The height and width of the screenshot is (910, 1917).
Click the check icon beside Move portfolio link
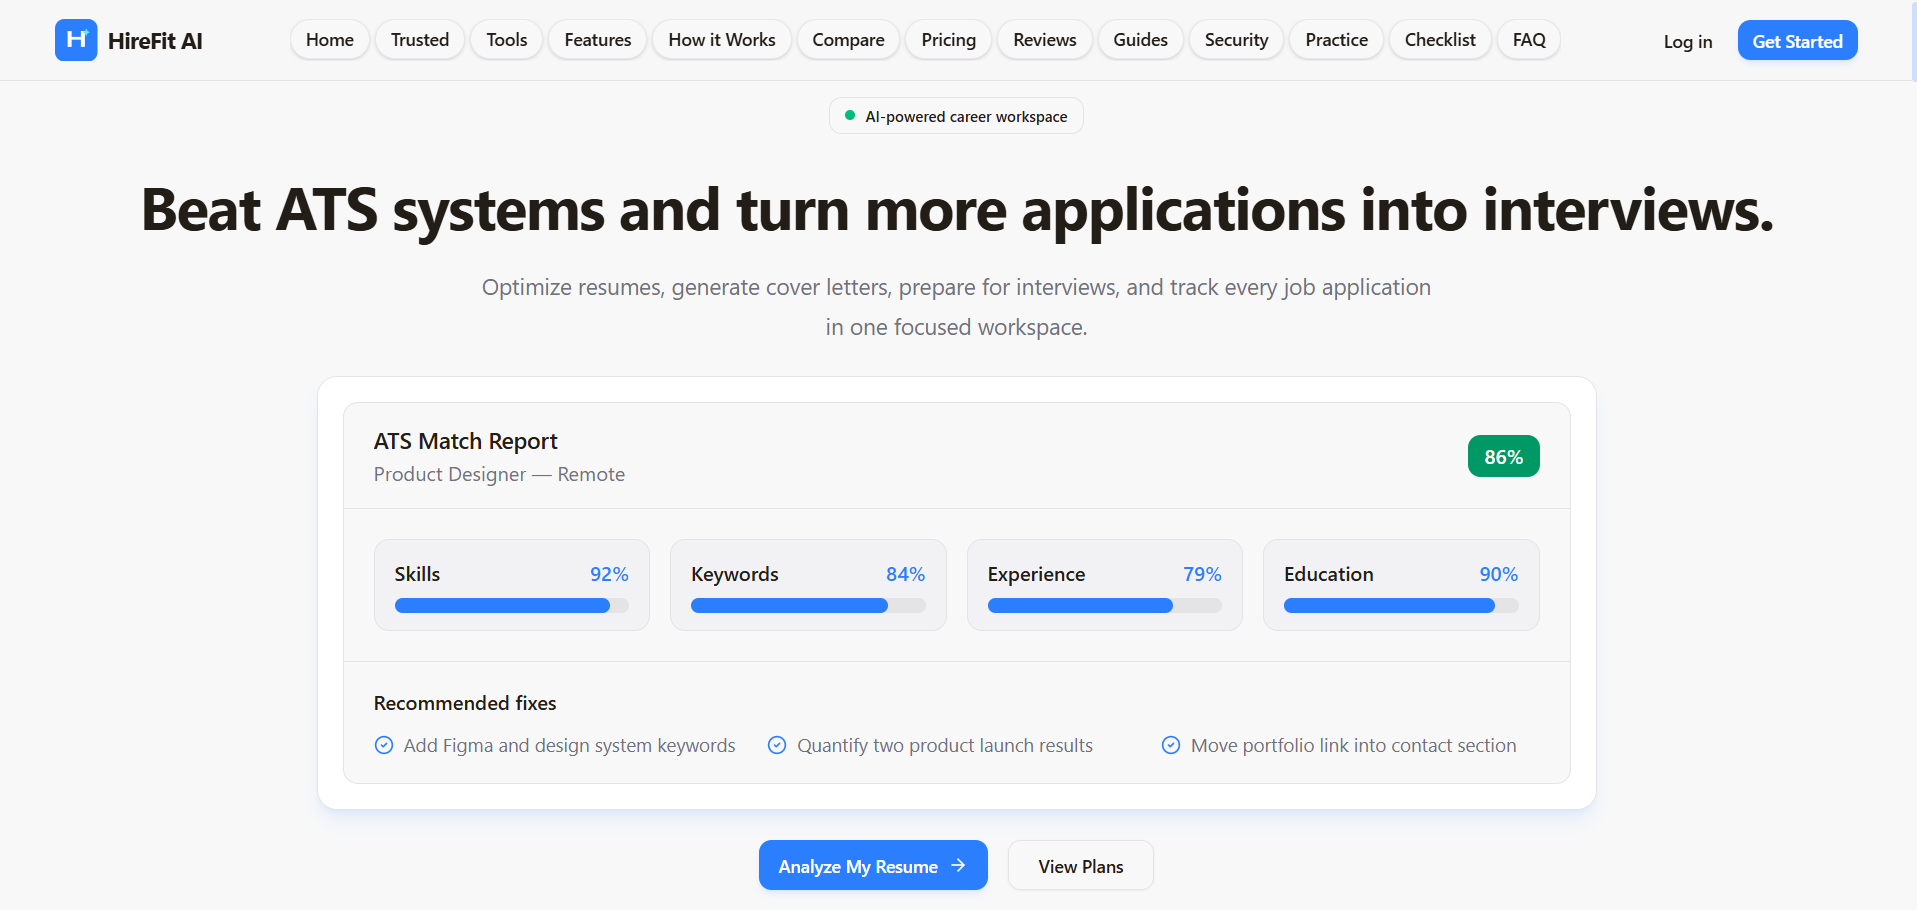click(x=1171, y=745)
